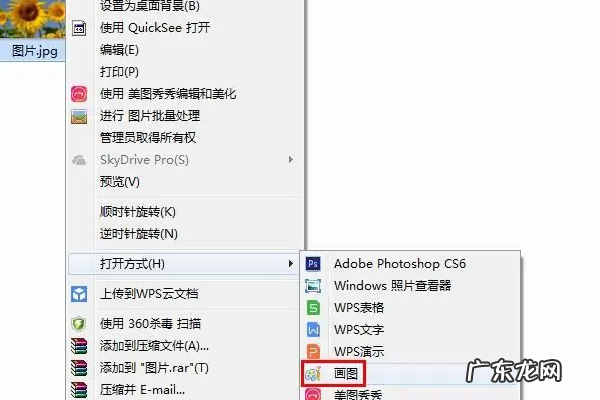Click the 360 antivirus shield icon
600x400 pixels.
(x=79, y=324)
